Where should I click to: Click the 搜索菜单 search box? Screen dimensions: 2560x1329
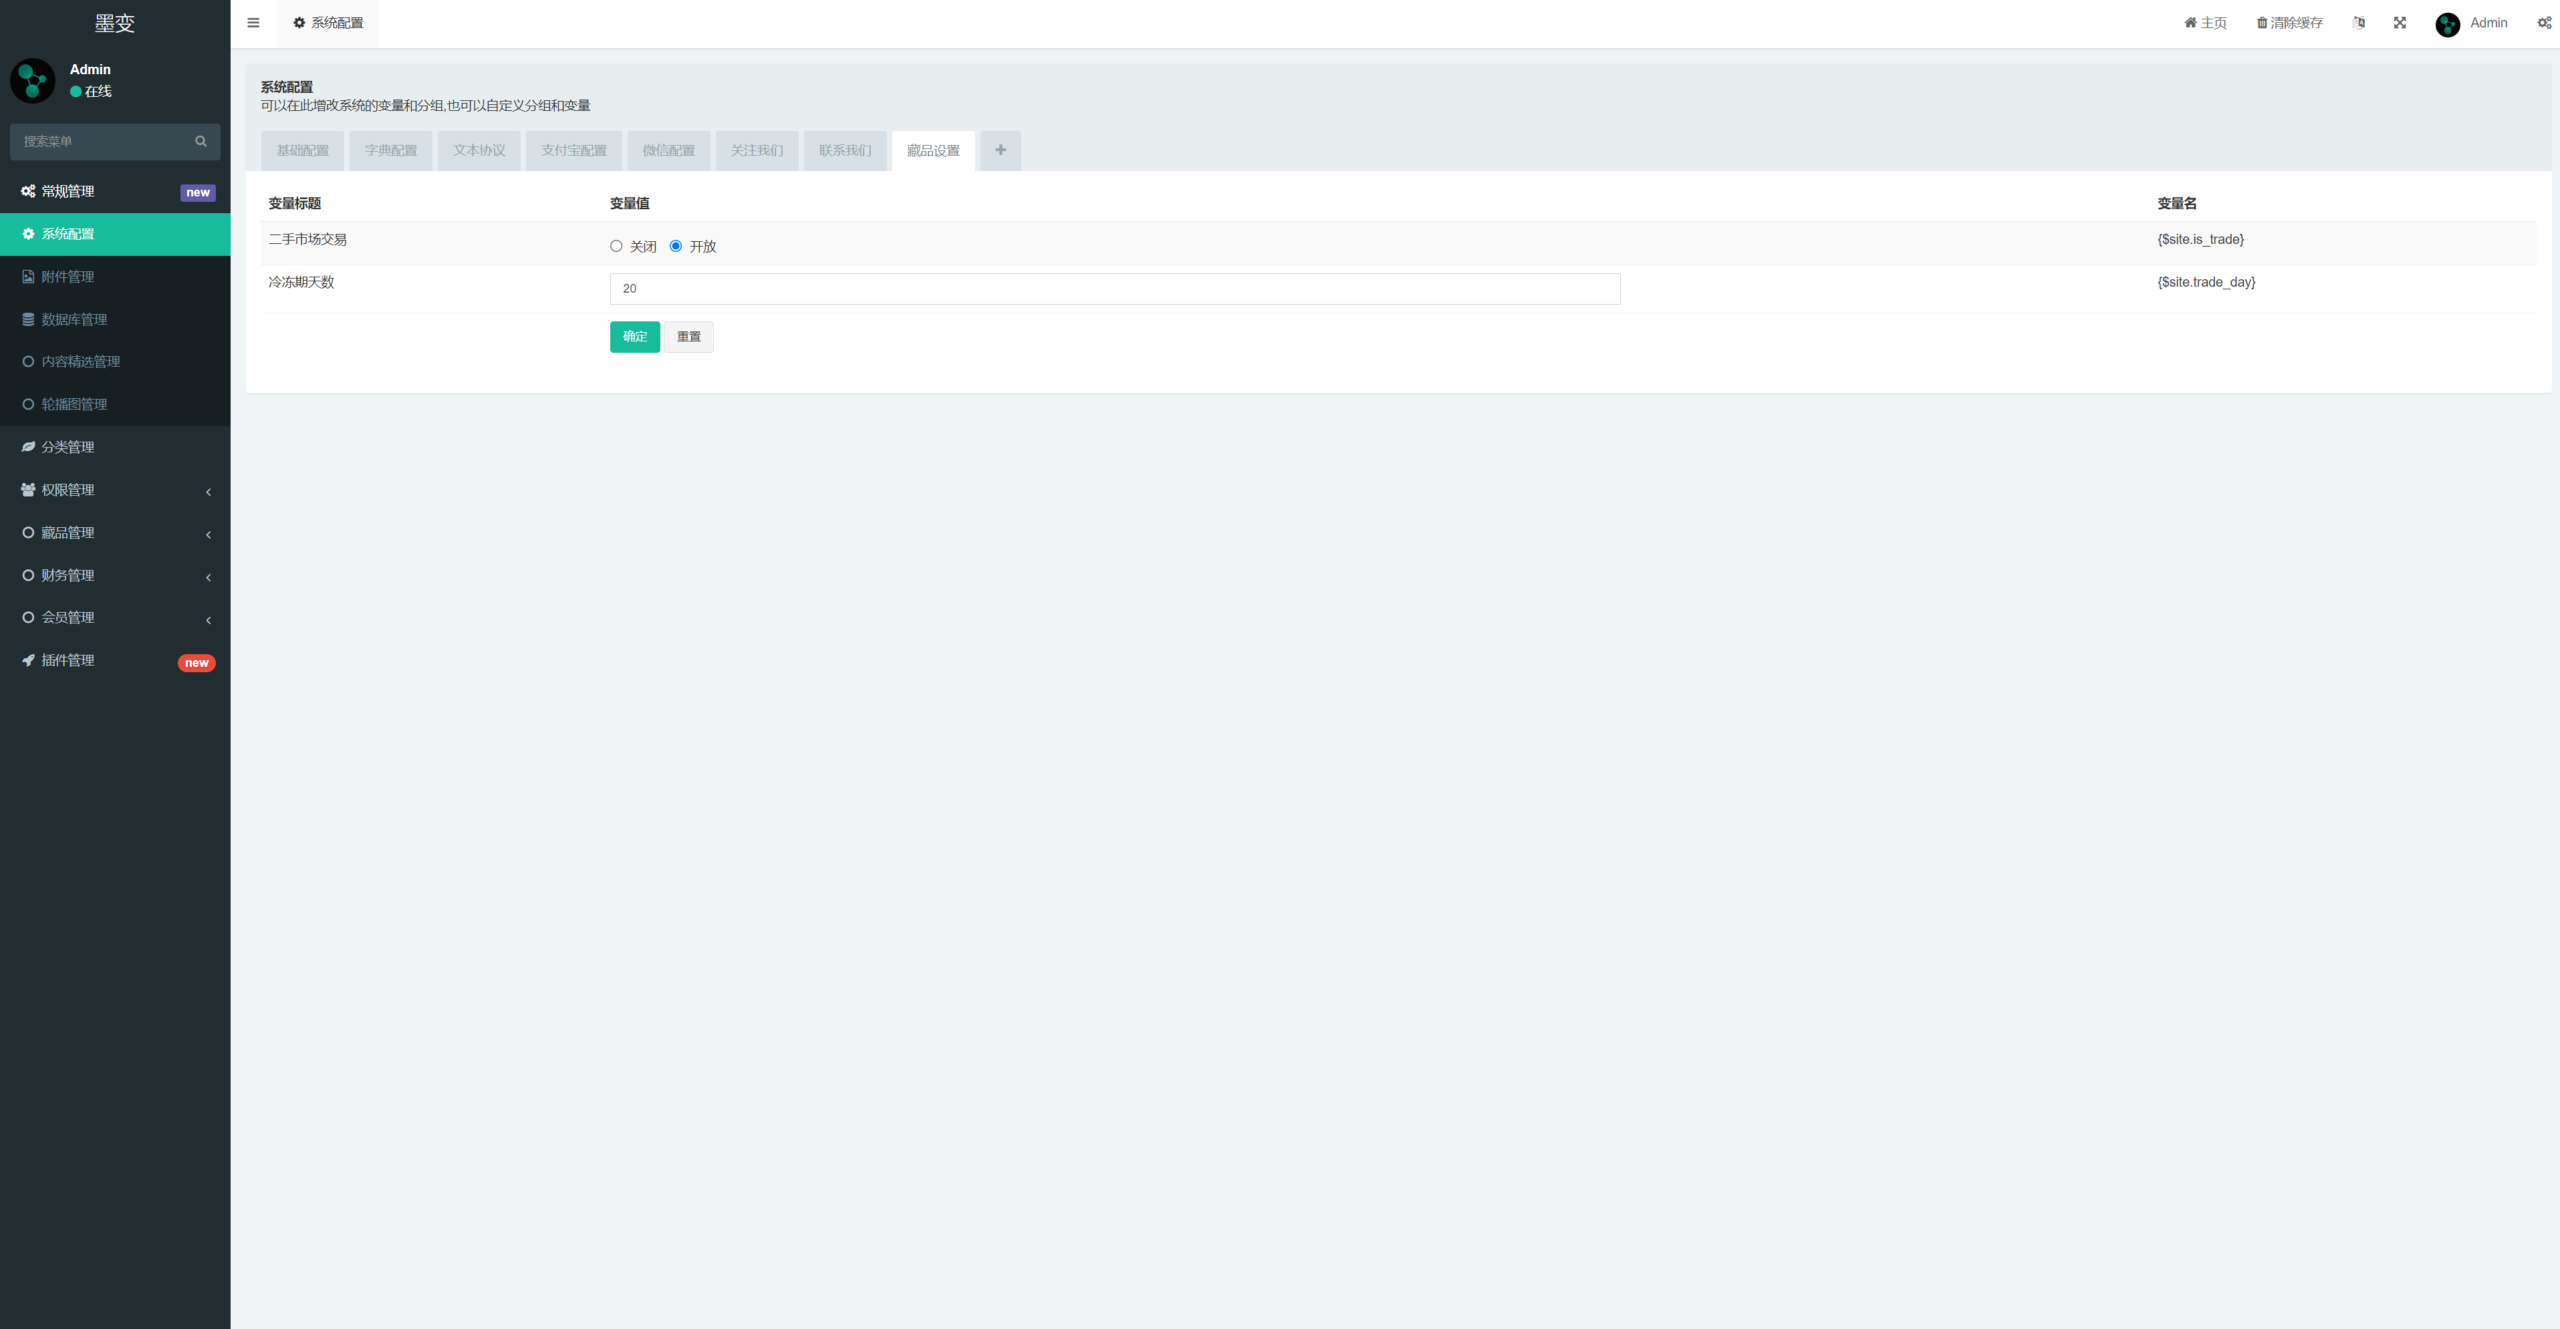click(x=115, y=141)
